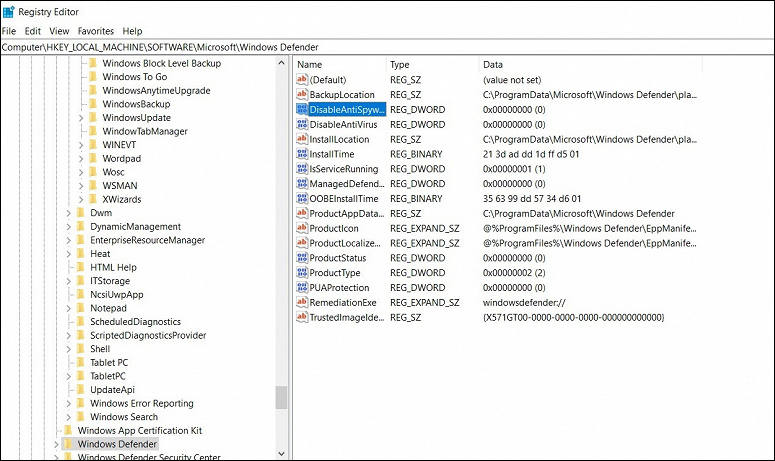Click the ProductType DWORD icon
This screenshot has height=461, width=775.
301,272
